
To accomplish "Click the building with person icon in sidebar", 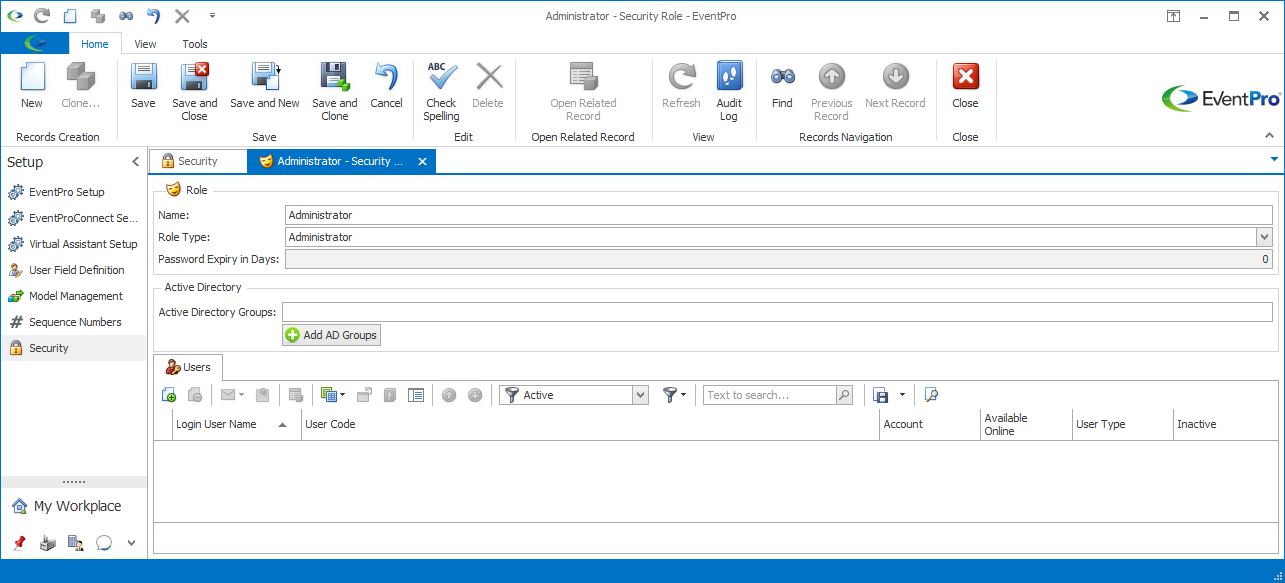I will pos(75,543).
